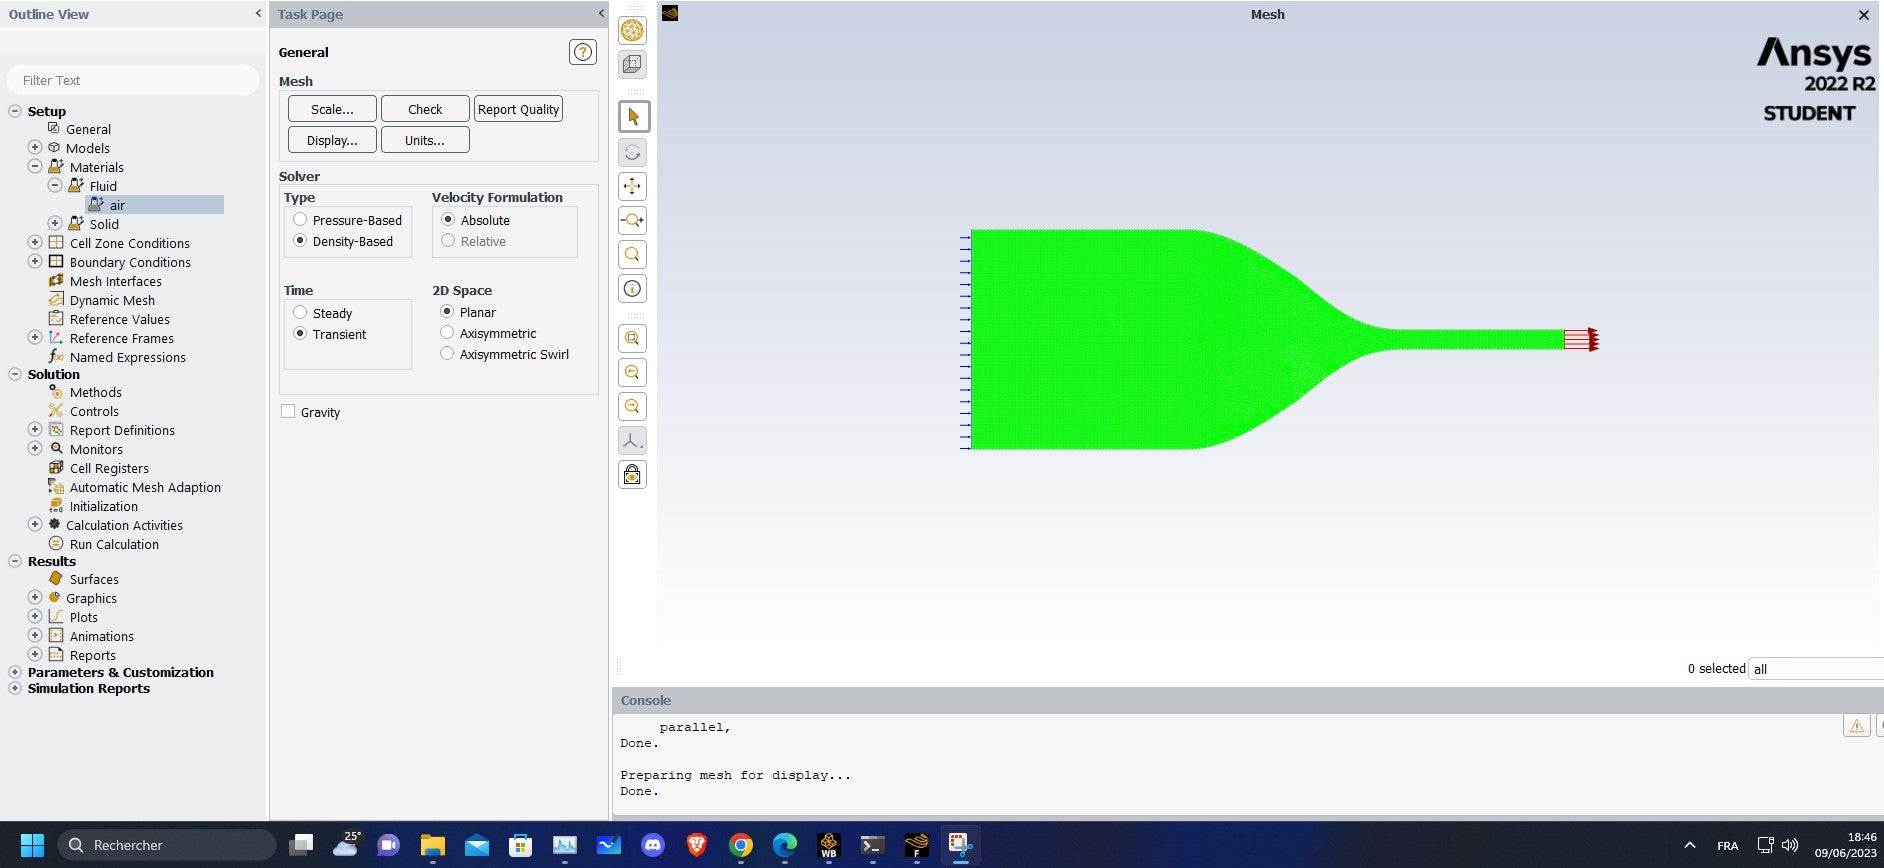This screenshot has width=1884, height=868.
Task: Open Run Calculation in the outline
Action: (114, 544)
